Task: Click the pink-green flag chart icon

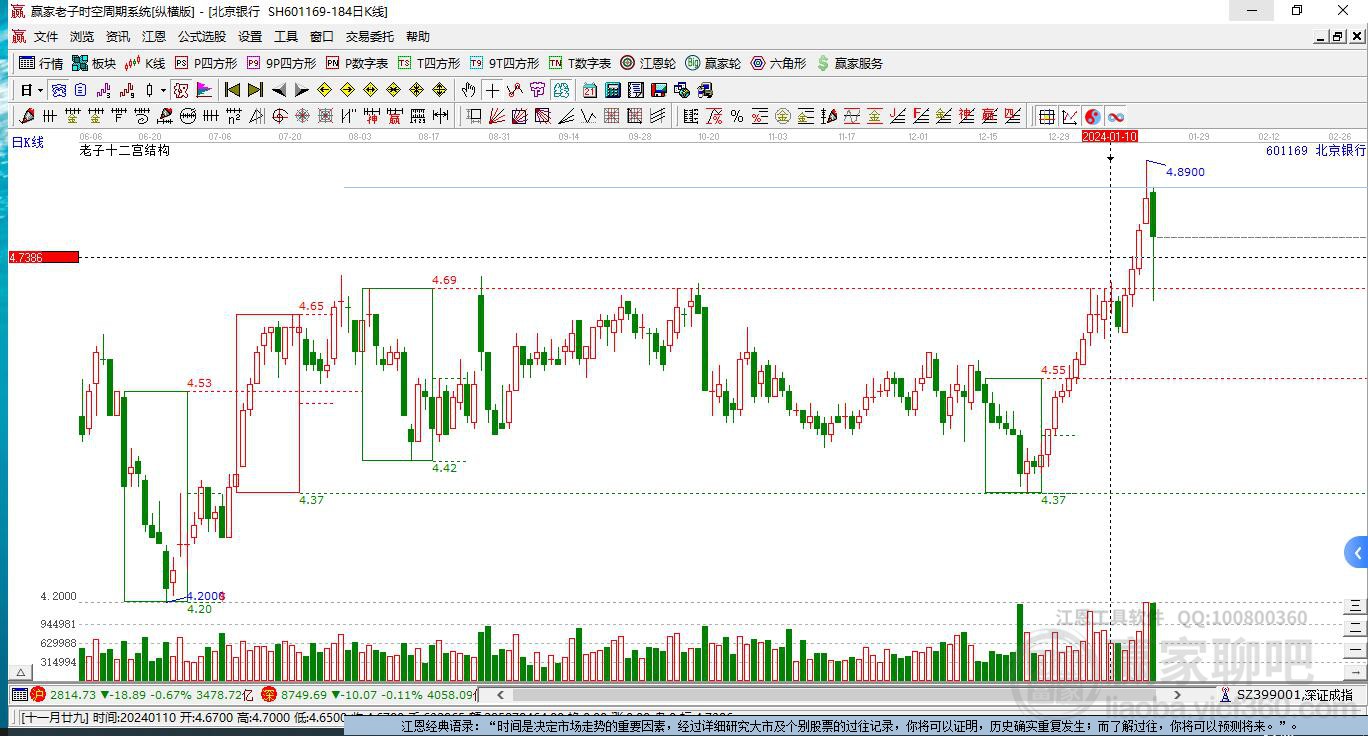Action: click(204, 90)
